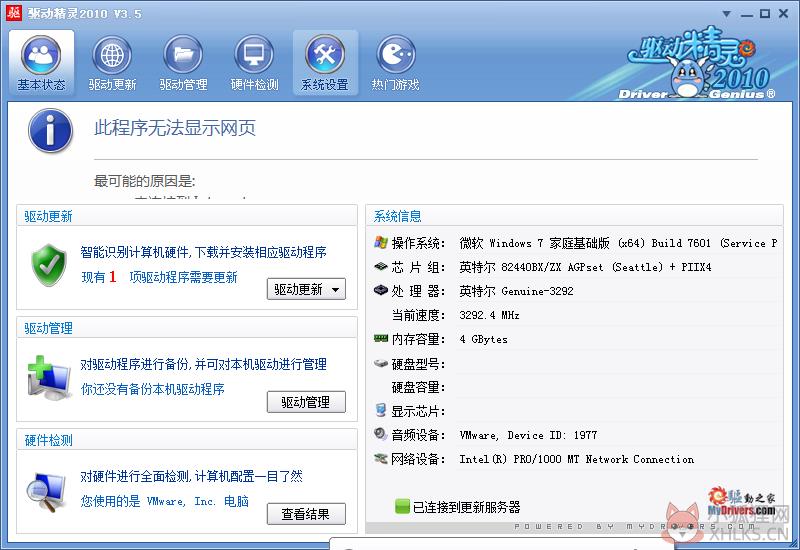This screenshot has height=550, width=800.
Task: Click the 英特尔 82440BX/ZX AGPset value
Action: [585, 267]
